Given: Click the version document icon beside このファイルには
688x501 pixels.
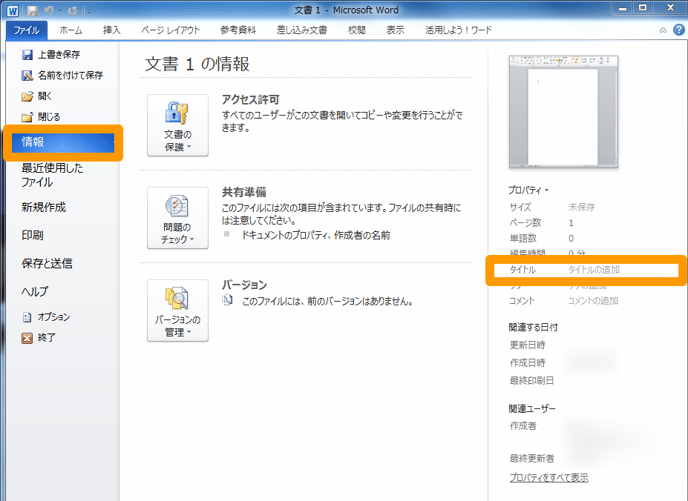Looking at the screenshot, I should click(227, 300).
